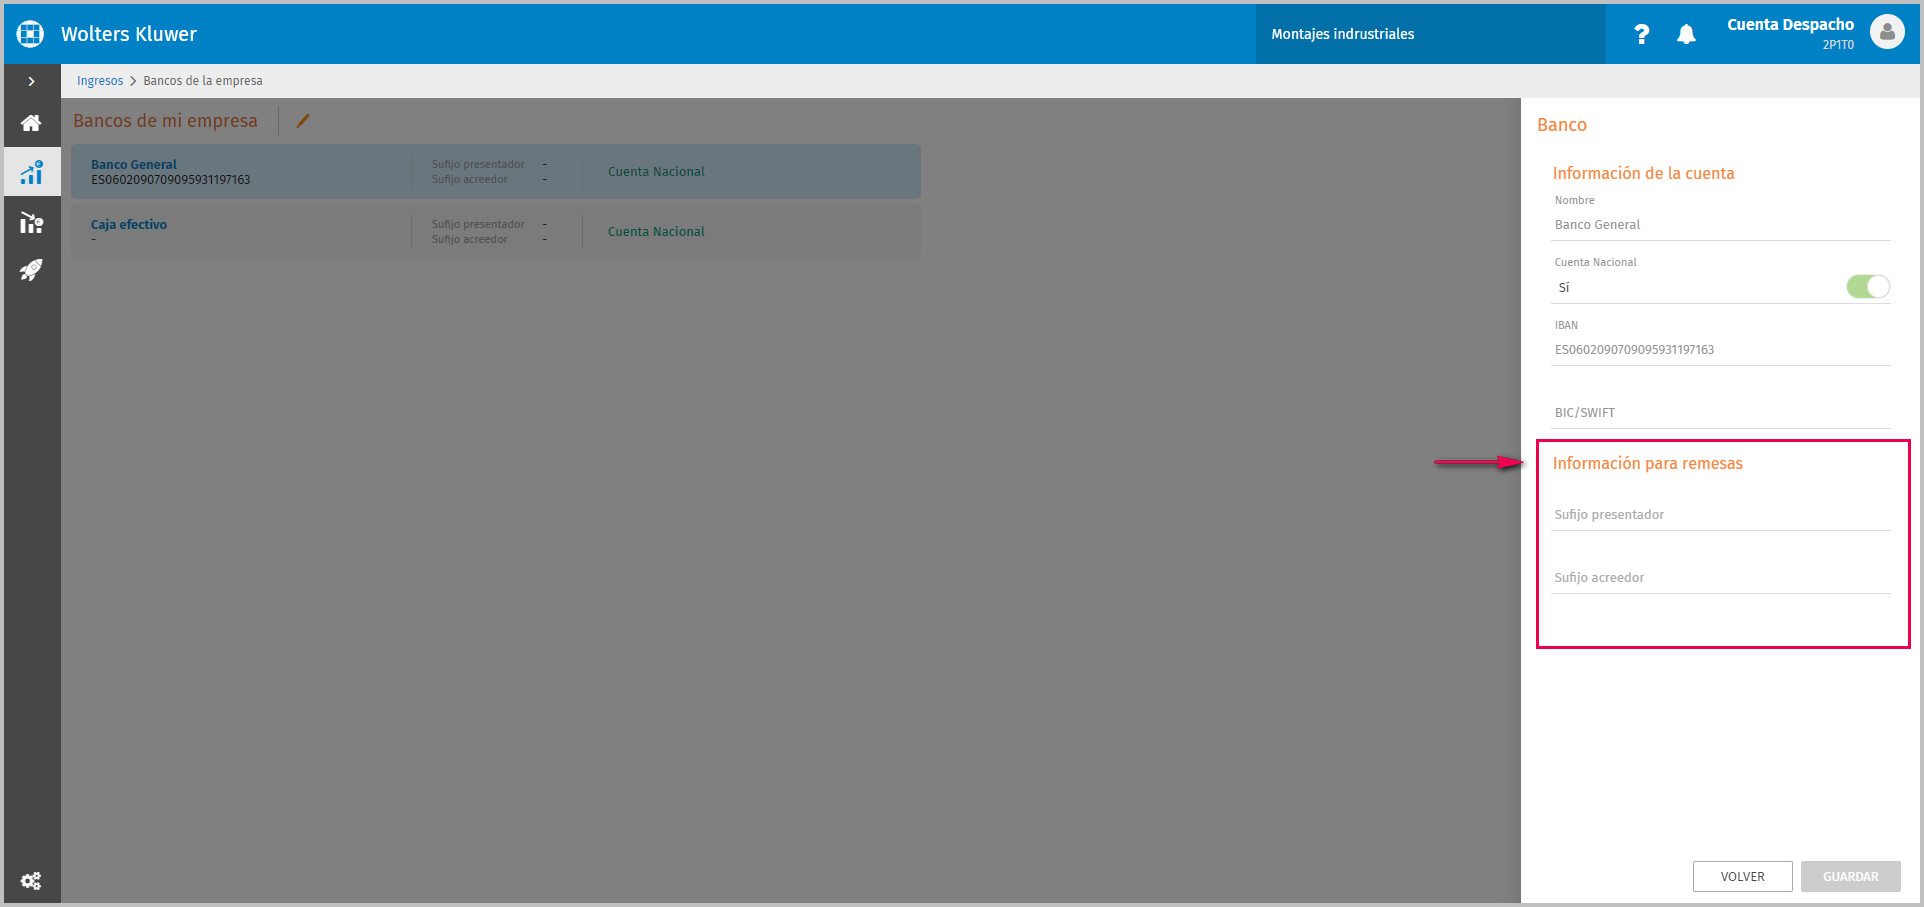
Task: Click the Wolters Kluwer logo icon
Action: coord(31,34)
